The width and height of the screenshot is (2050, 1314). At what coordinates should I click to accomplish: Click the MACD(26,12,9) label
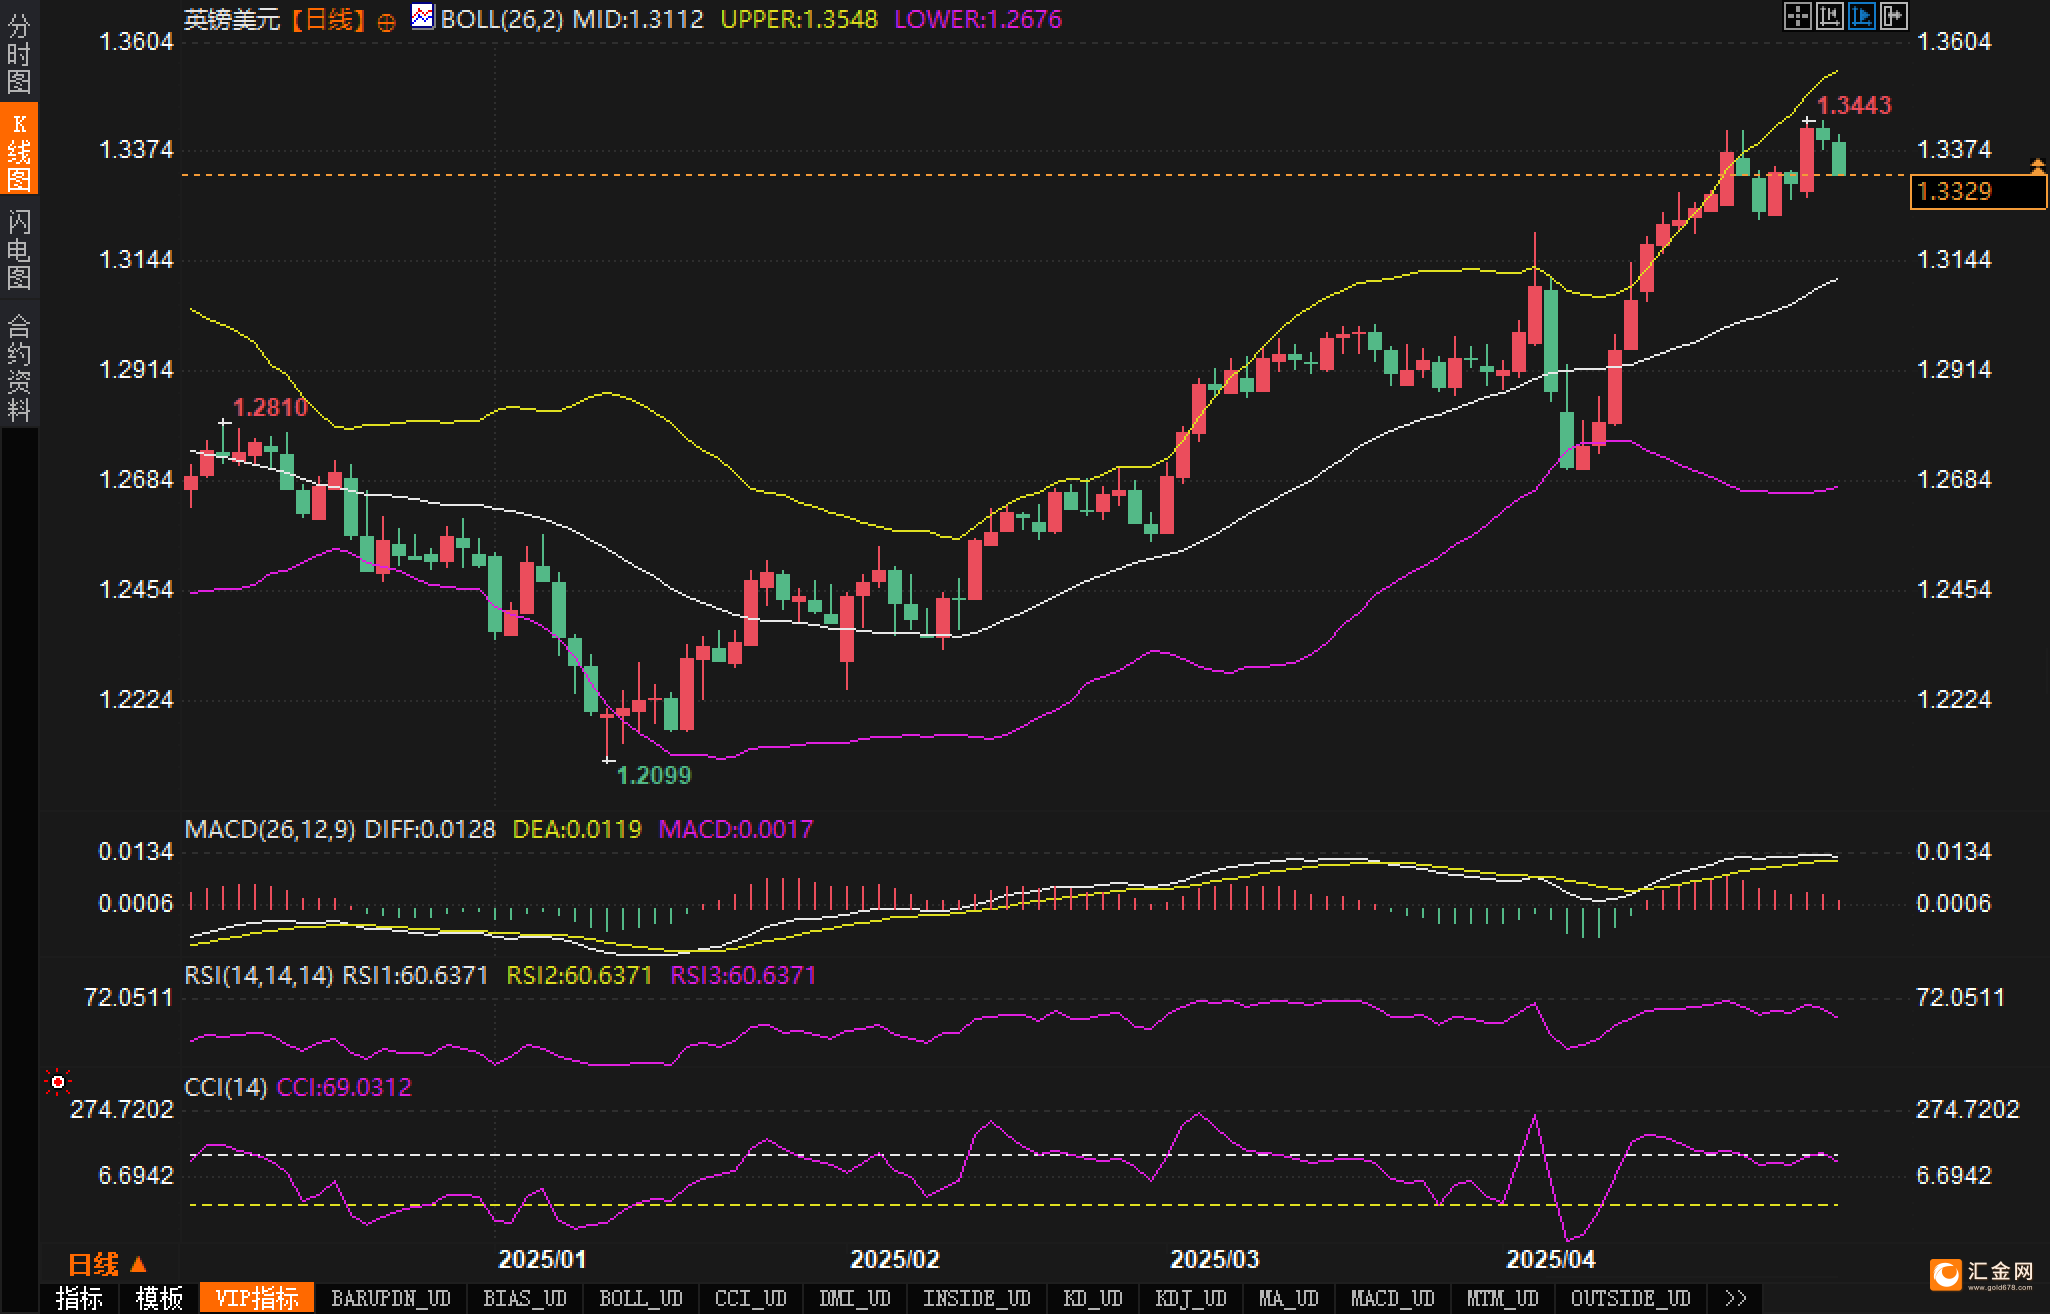(270, 829)
